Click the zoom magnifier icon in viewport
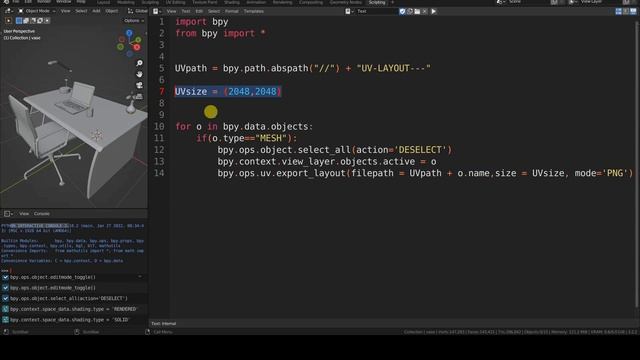This screenshot has height=360, width=640. click(x=140, y=63)
